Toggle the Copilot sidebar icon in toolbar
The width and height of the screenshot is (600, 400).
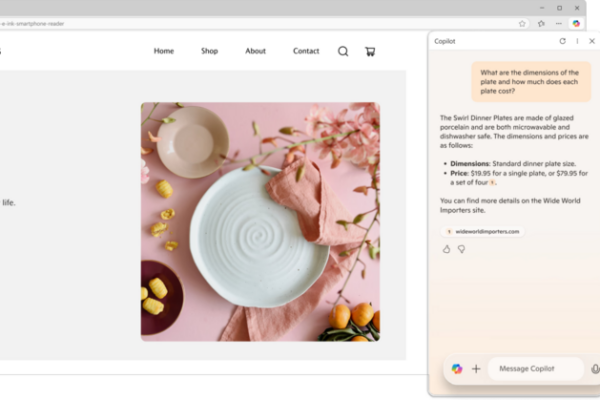click(576, 24)
